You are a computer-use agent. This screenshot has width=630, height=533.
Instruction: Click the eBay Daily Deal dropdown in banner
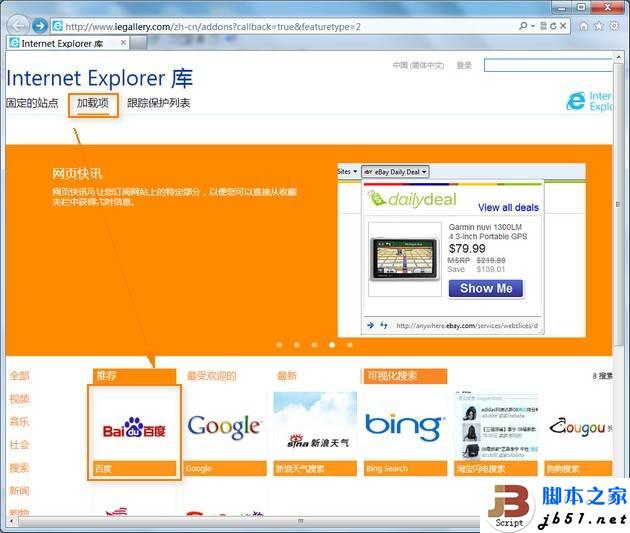(395, 172)
